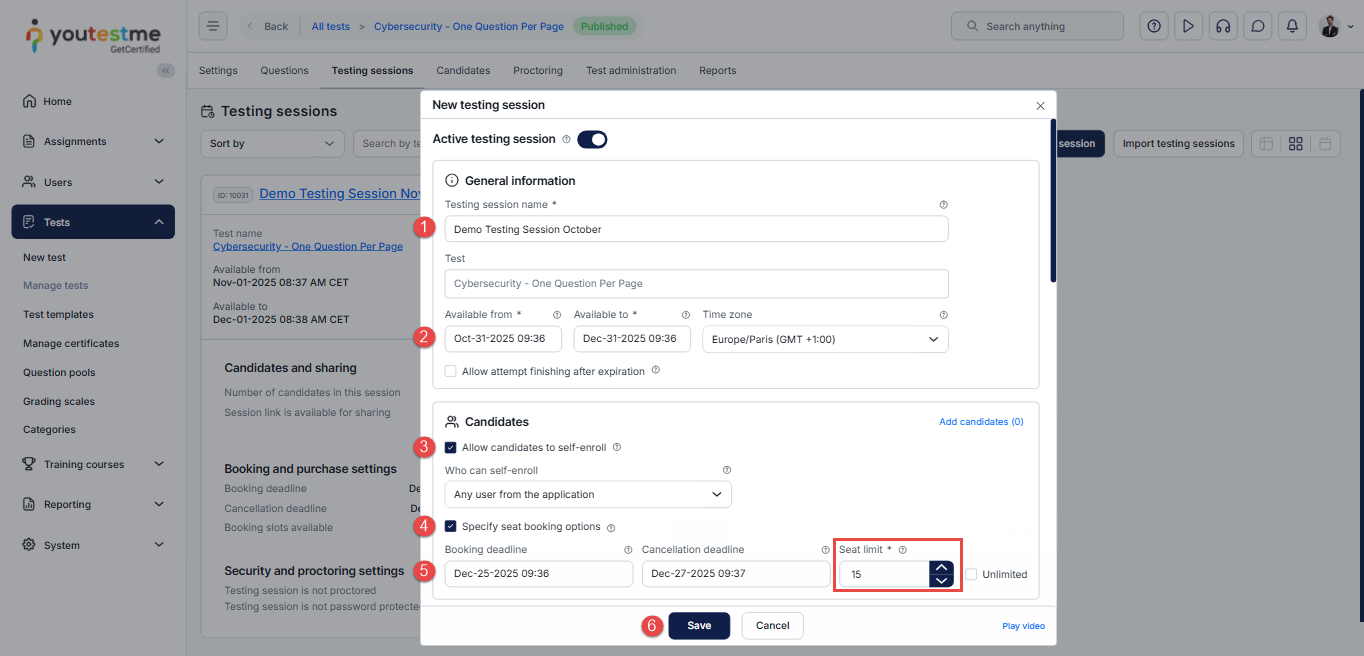This screenshot has width=1364, height=656.
Task: Expand the Sort by dropdown
Action: pyautogui.click(x=272, y=144)
